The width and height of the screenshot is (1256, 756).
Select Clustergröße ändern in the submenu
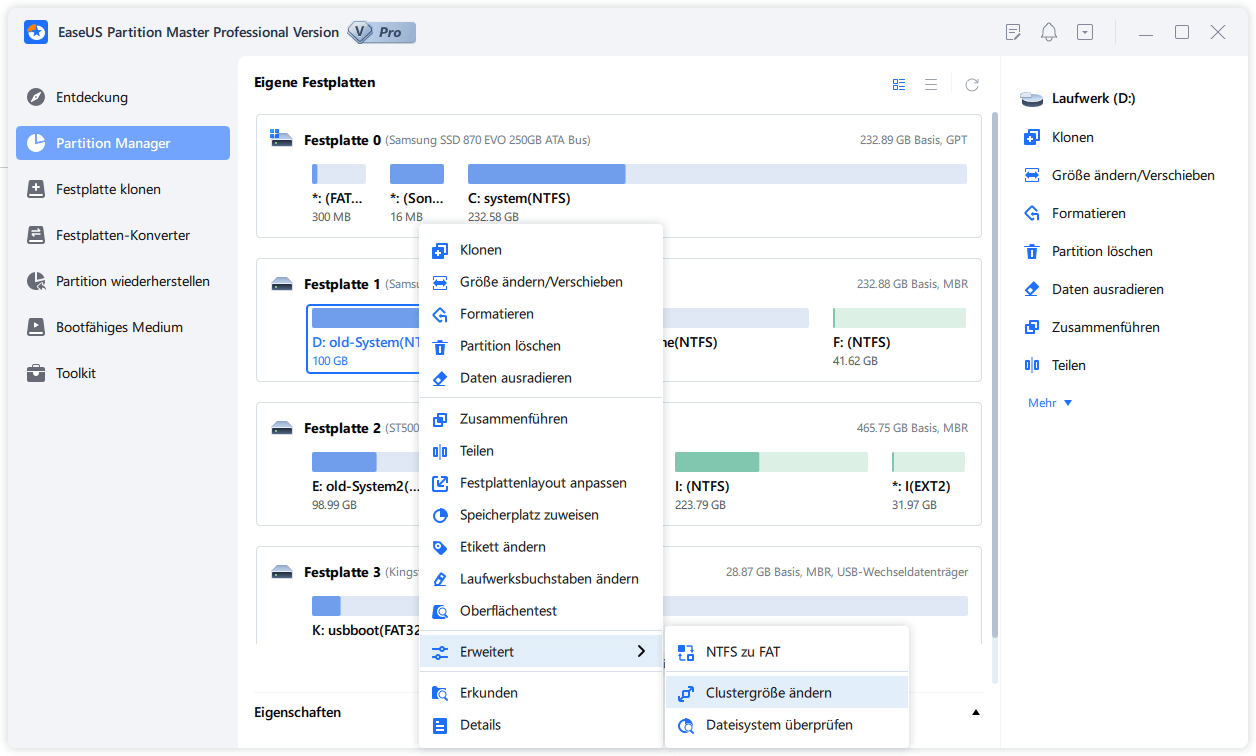[x=787, y=693]
